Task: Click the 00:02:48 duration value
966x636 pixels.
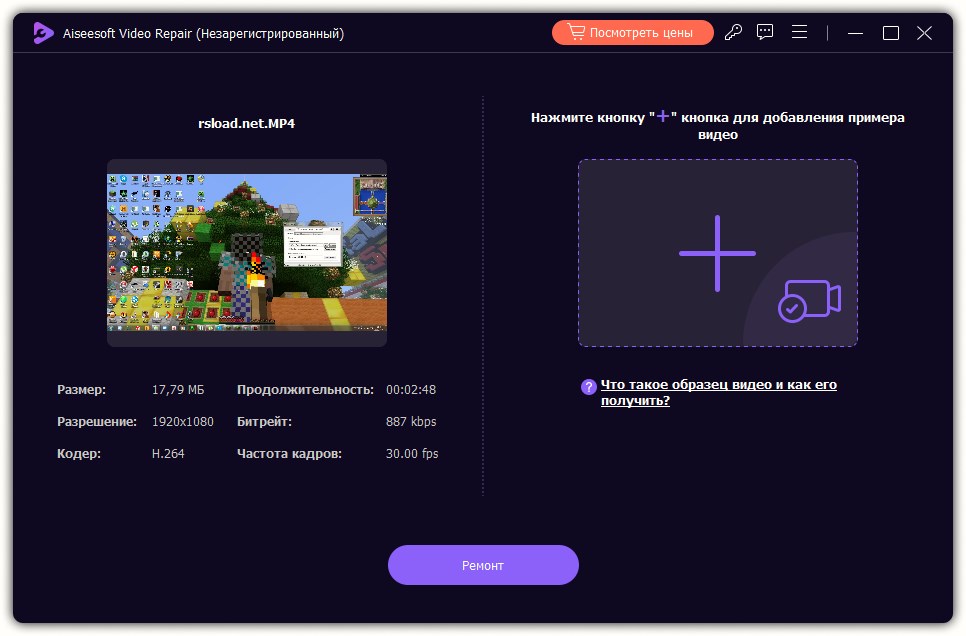Action: (411, 389)
